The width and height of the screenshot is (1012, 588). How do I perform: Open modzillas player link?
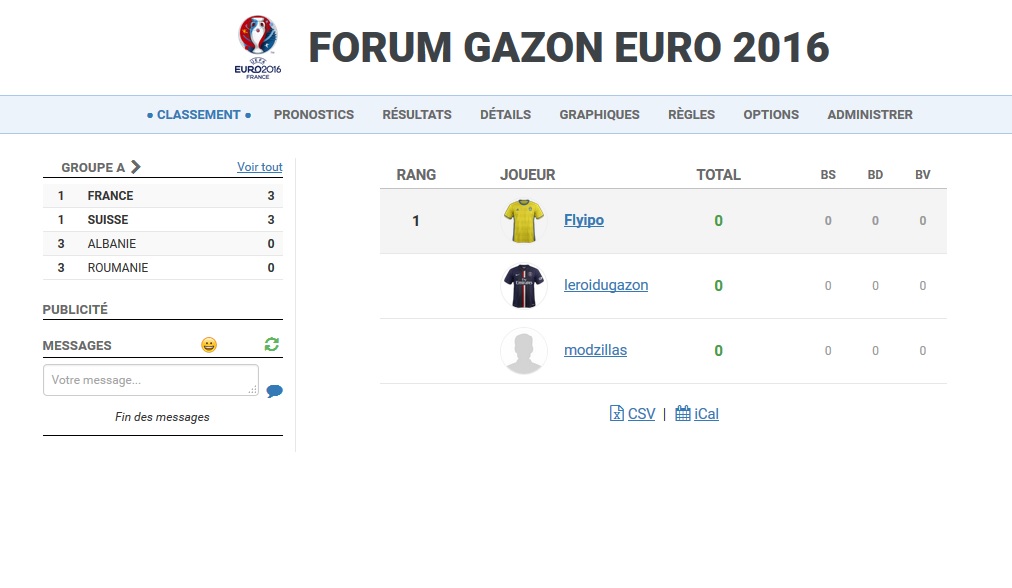tap(596, 350)
